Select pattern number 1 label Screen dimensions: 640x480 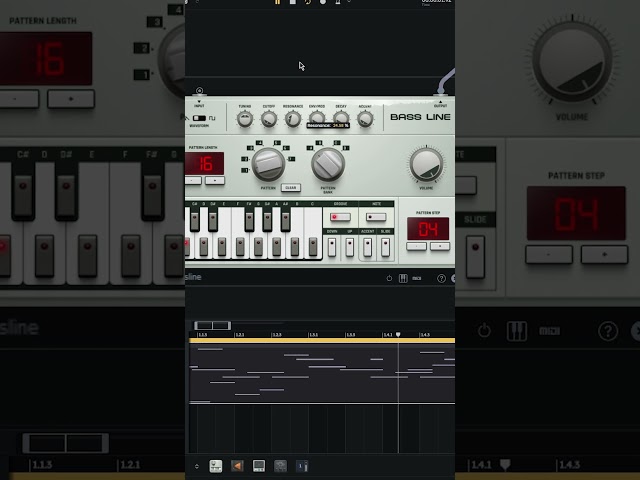tap(244, 170)
